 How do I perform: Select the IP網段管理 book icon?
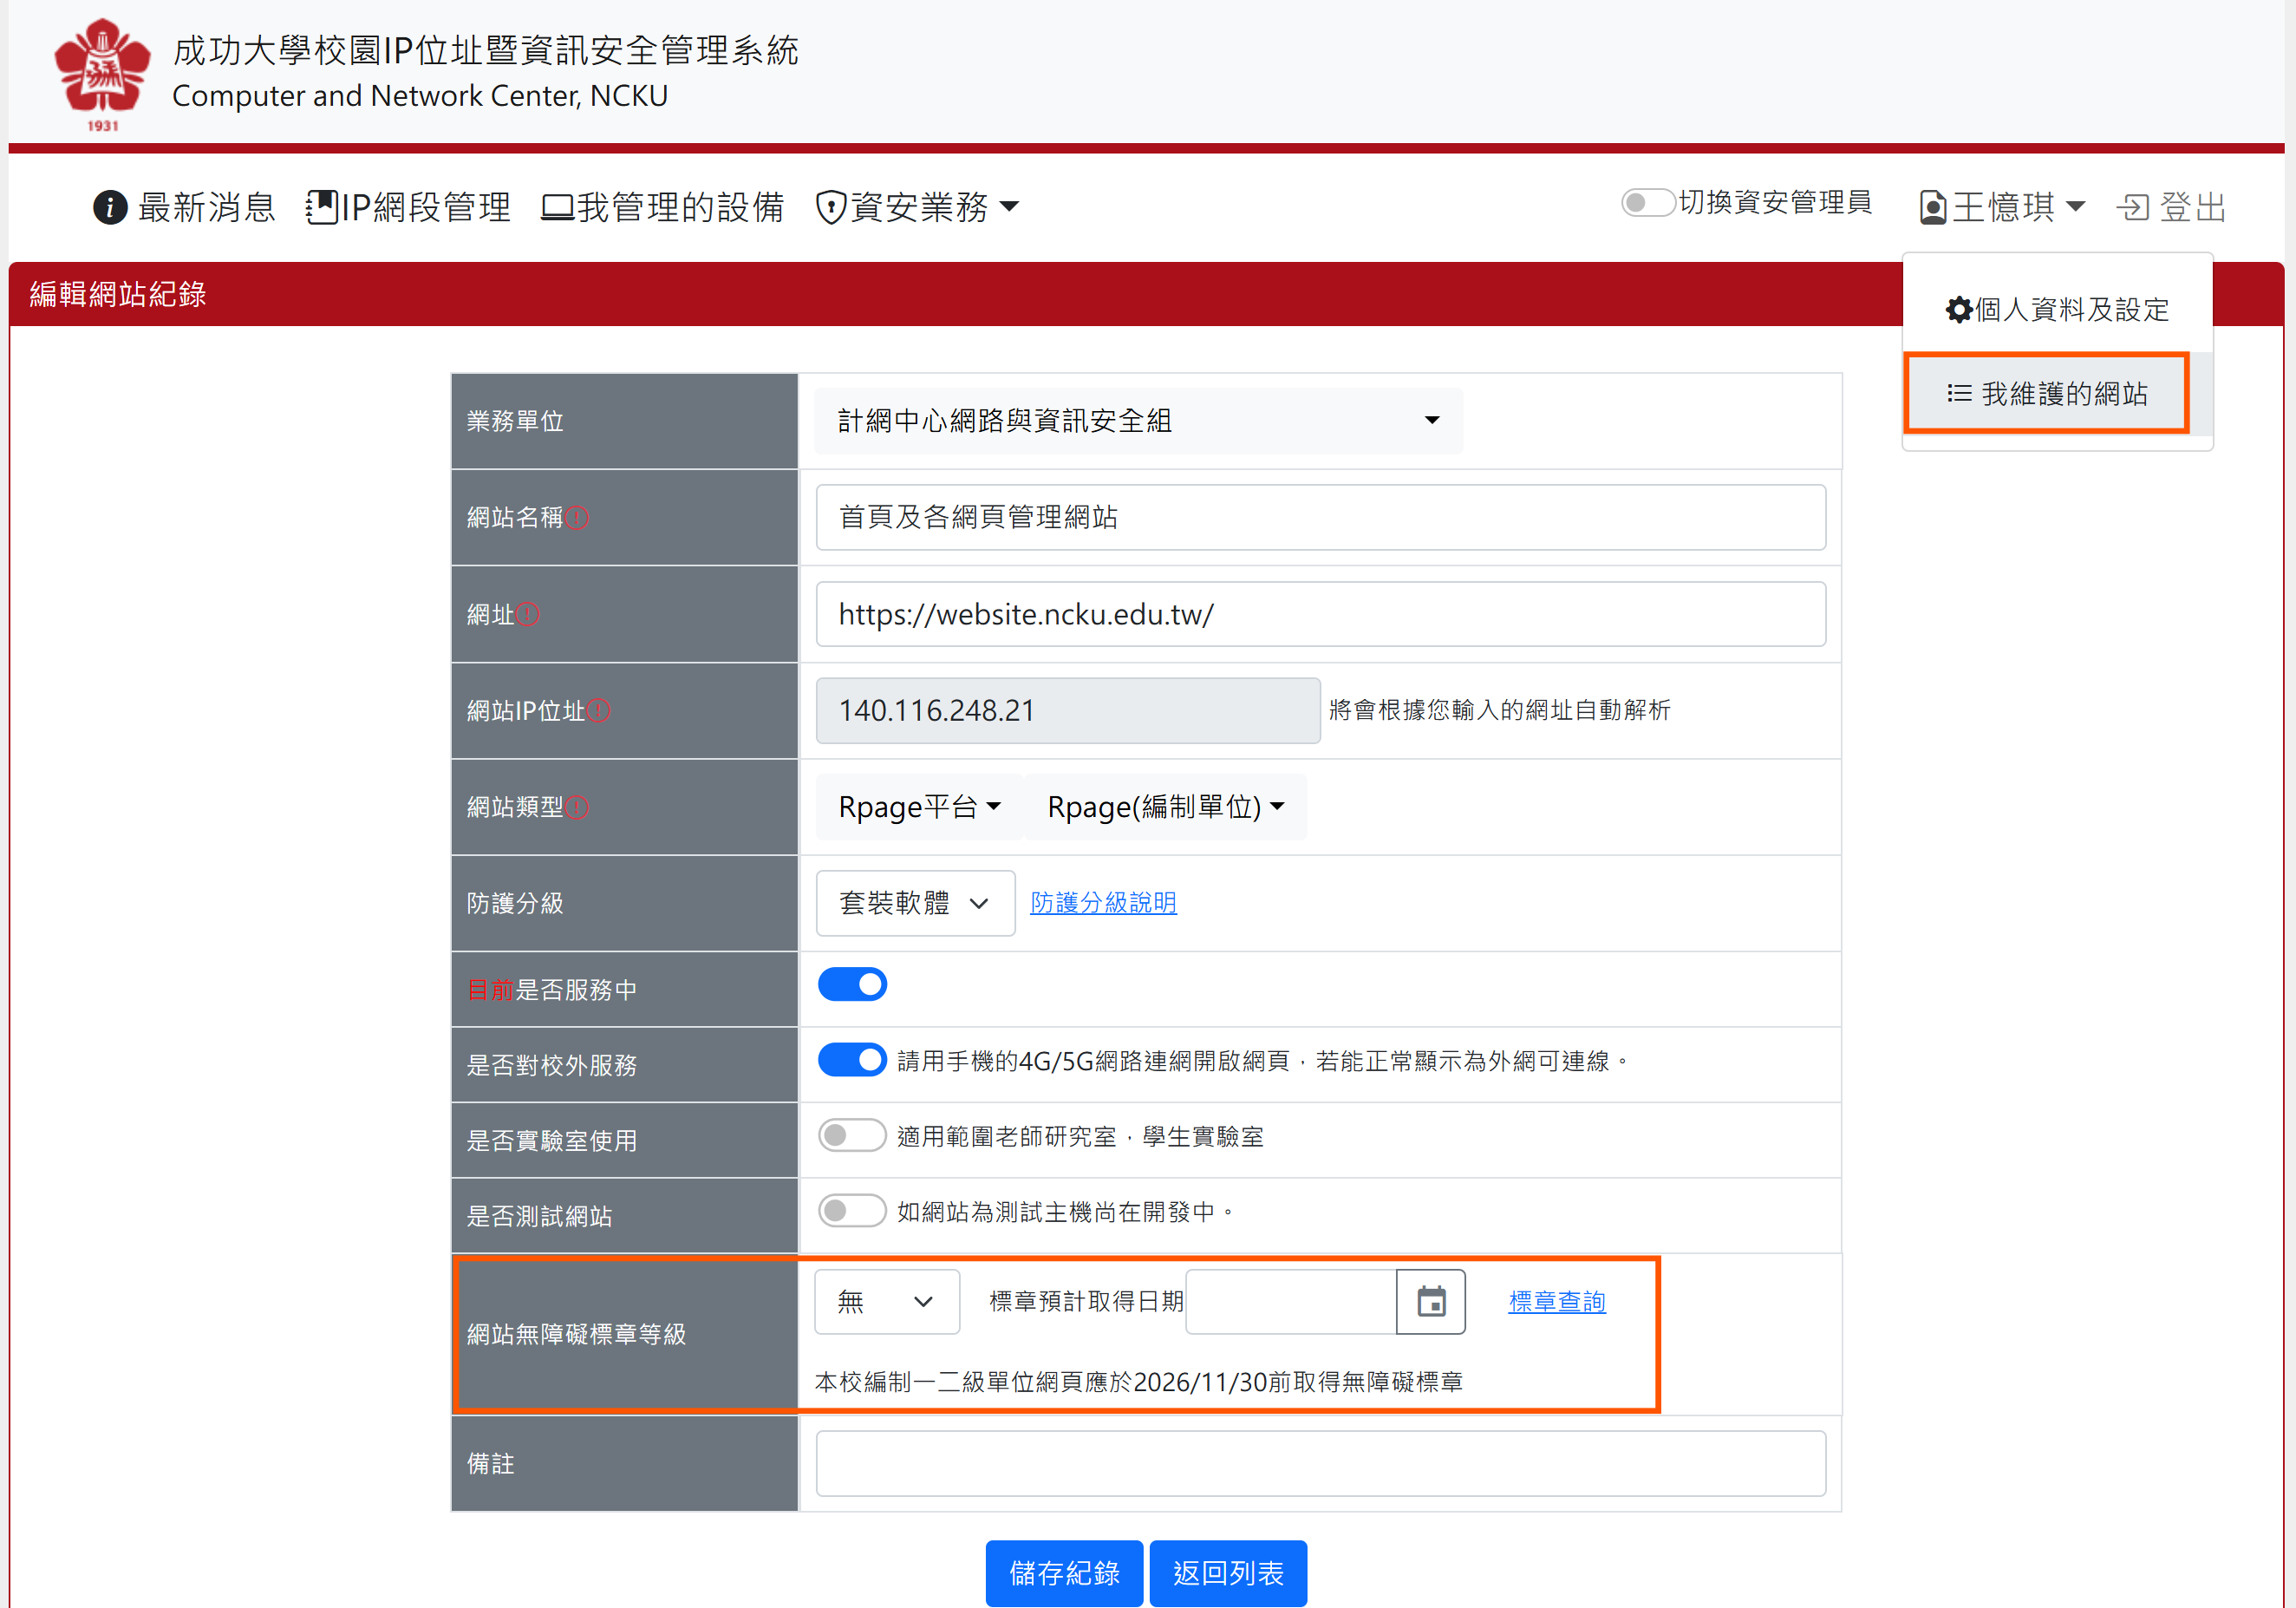pos(321,206)
